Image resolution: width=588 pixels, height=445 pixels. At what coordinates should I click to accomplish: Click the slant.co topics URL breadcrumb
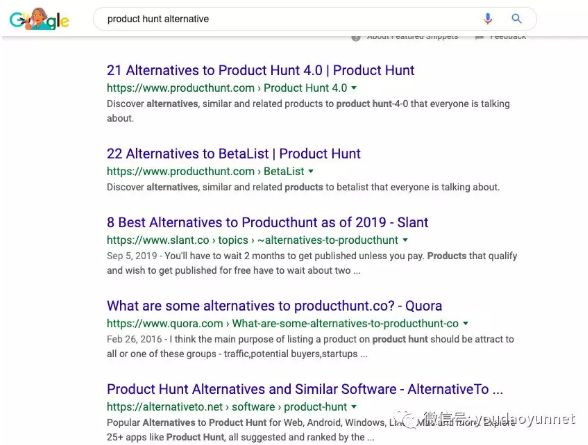click(x=252, y=240)
